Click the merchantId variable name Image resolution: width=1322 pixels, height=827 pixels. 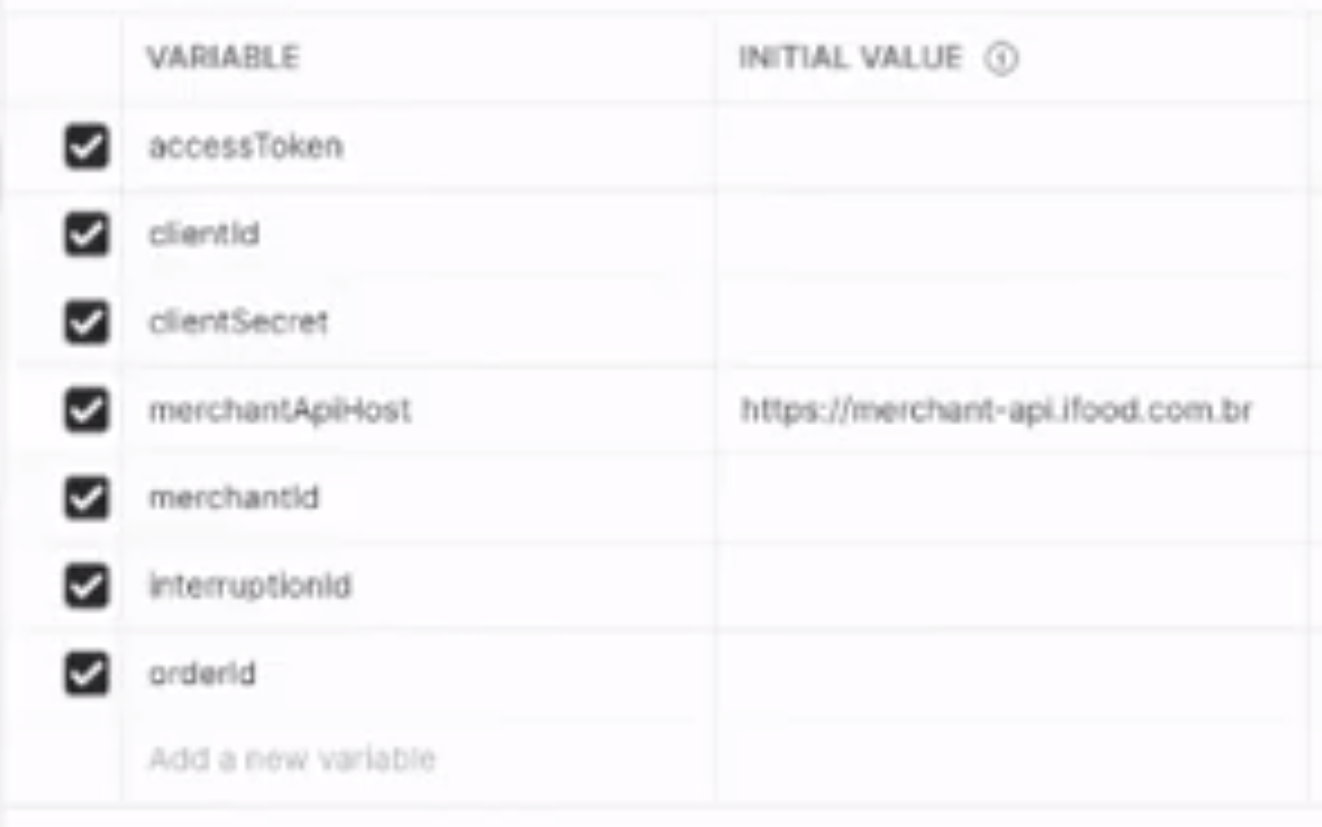tap(234, 498)
